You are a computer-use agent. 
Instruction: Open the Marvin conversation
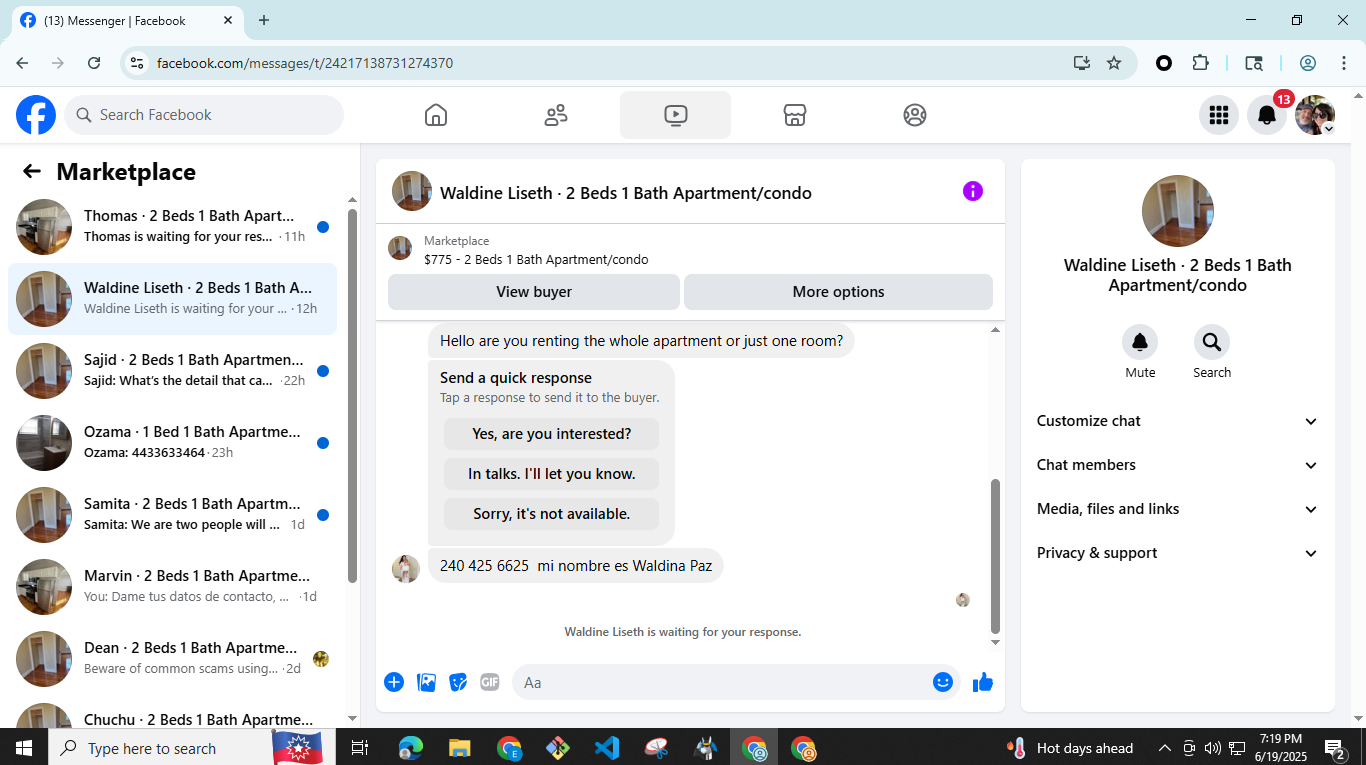172,587
